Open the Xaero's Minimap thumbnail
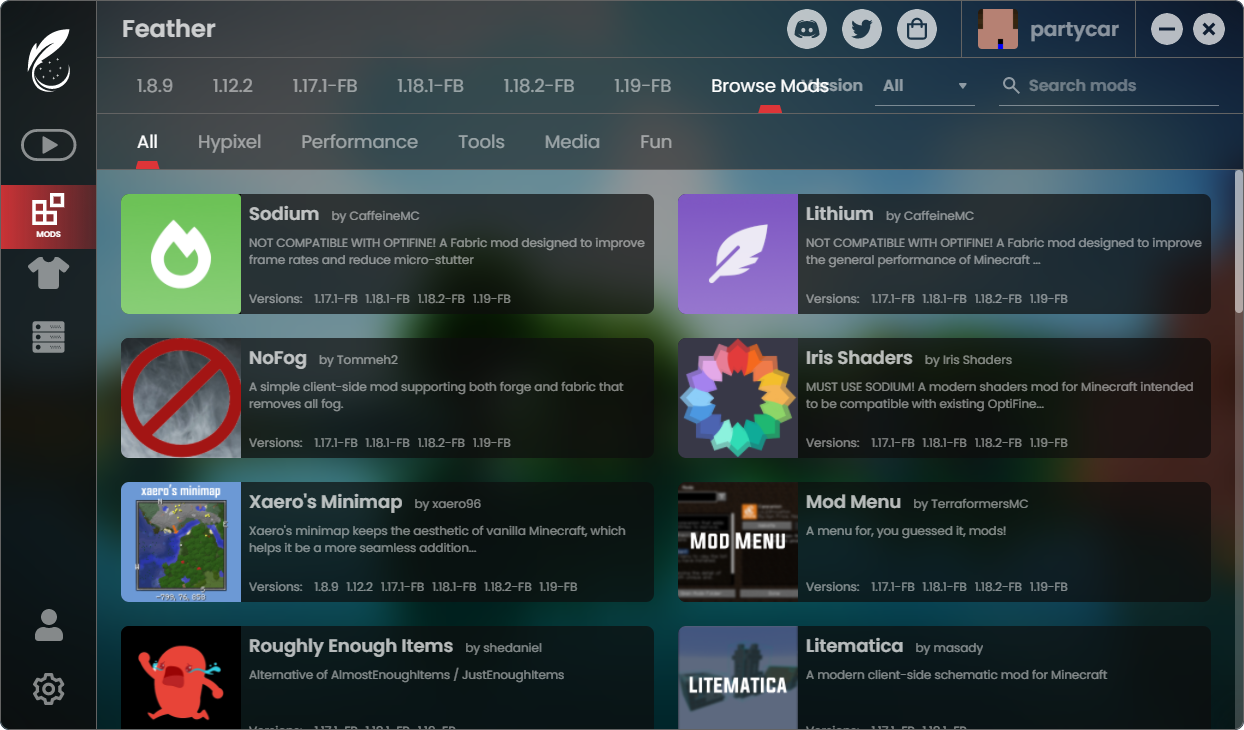This screenshot has width=1244, height=730. click(181, 542)
